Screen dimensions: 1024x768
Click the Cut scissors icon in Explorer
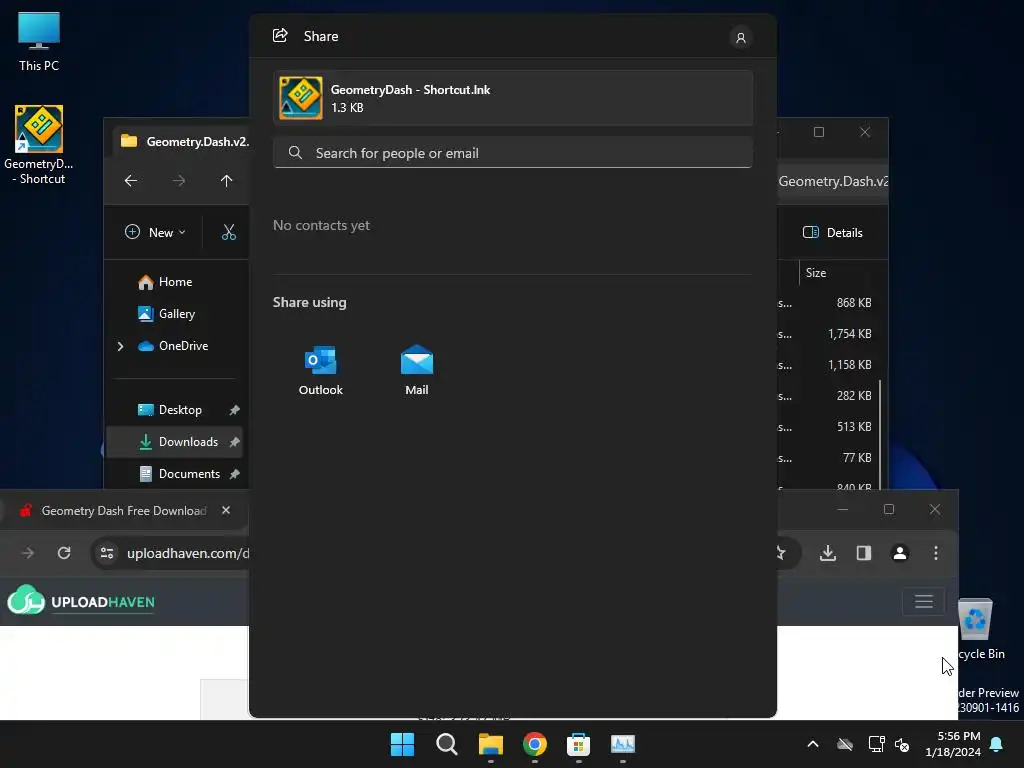click(229, 232)
